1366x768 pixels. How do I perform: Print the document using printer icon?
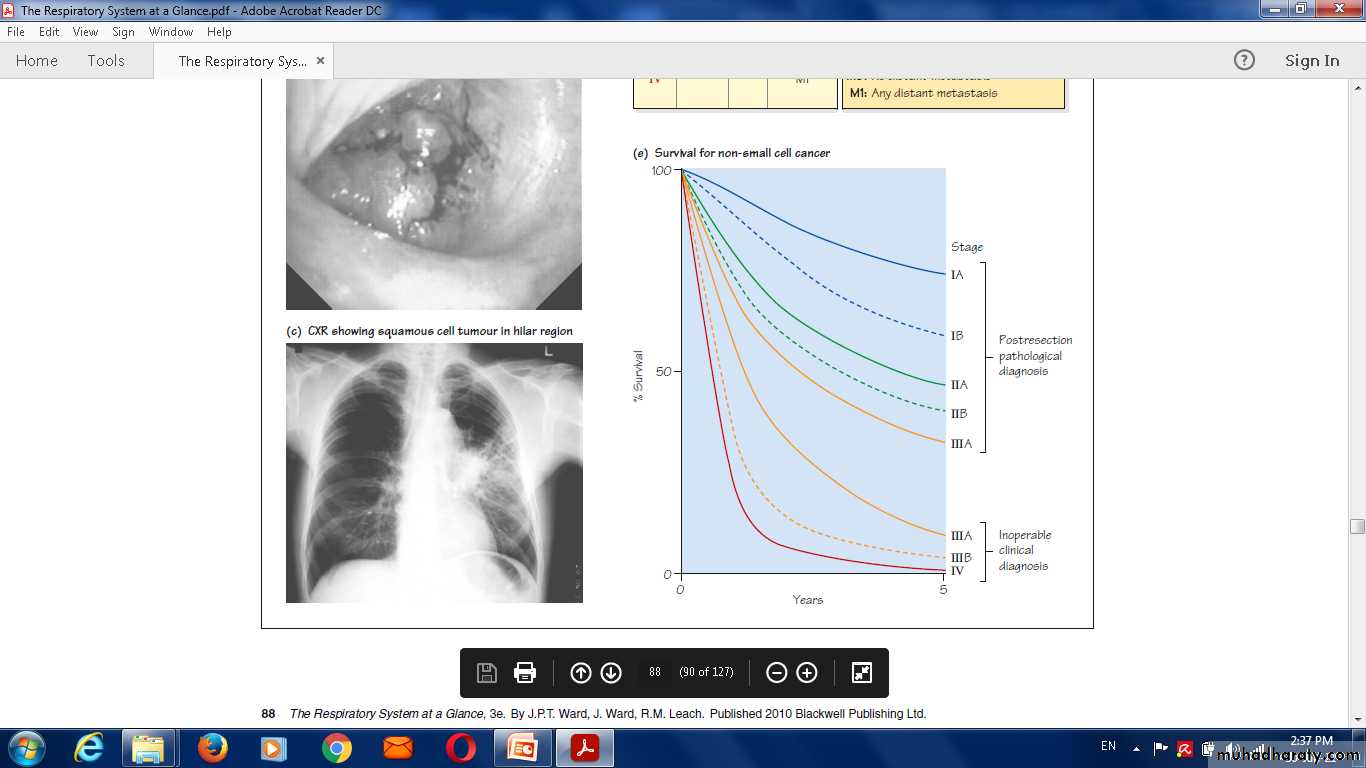[525, 673]
